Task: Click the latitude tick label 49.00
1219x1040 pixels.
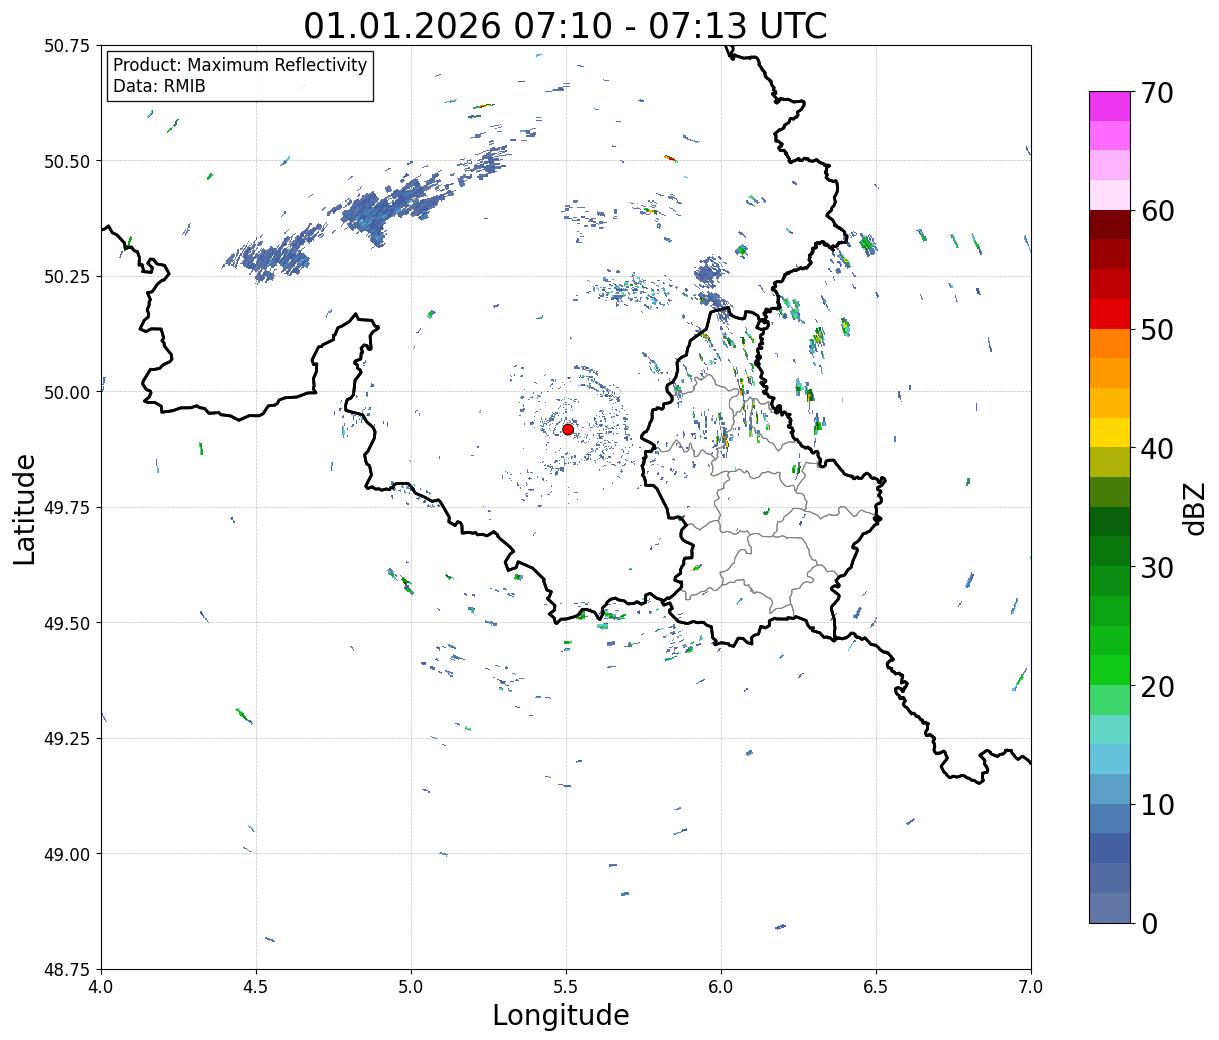Action: point(66,854)
